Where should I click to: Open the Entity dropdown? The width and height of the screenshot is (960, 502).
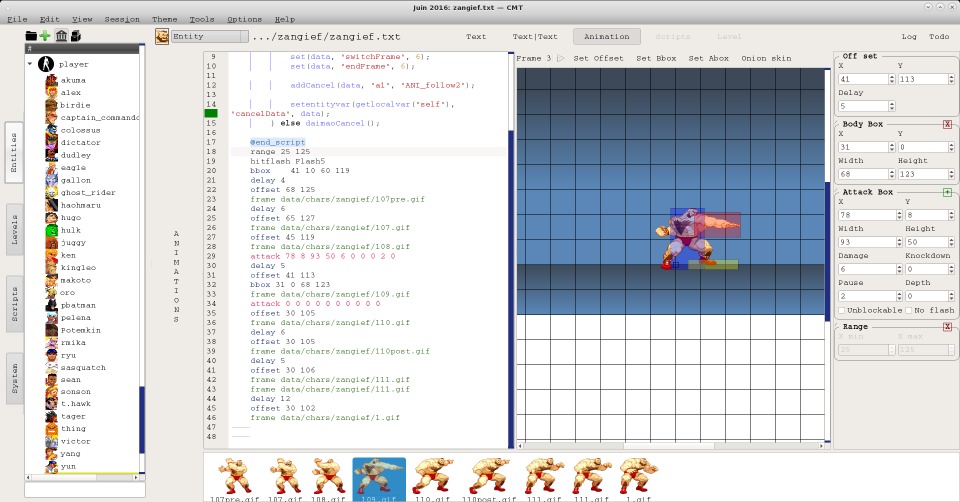tap(209, 37)
